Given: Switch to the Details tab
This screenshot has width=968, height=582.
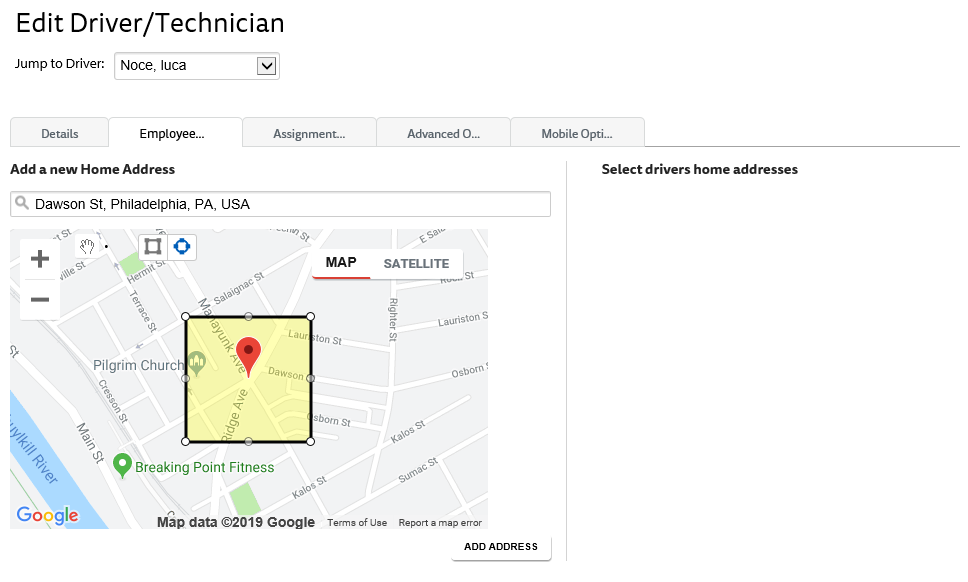Looking at the screenshot, I should (59, 133).
